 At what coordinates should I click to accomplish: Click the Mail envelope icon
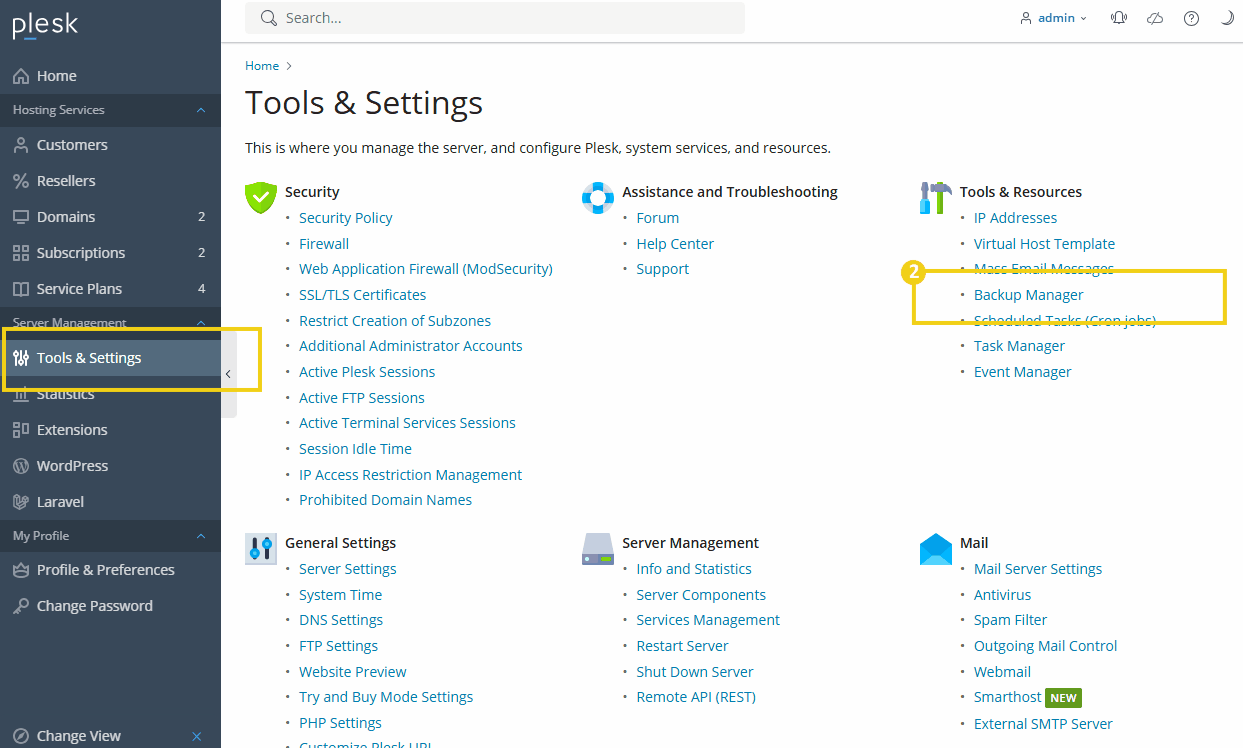935,548
